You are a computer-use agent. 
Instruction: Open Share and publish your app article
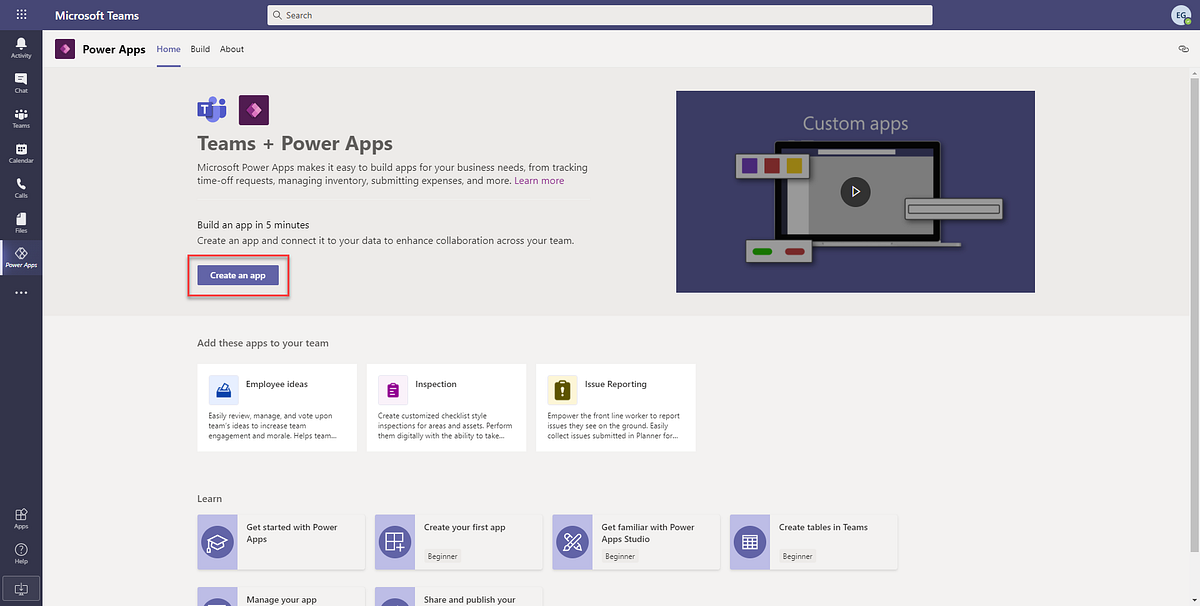tap(458, 596)
